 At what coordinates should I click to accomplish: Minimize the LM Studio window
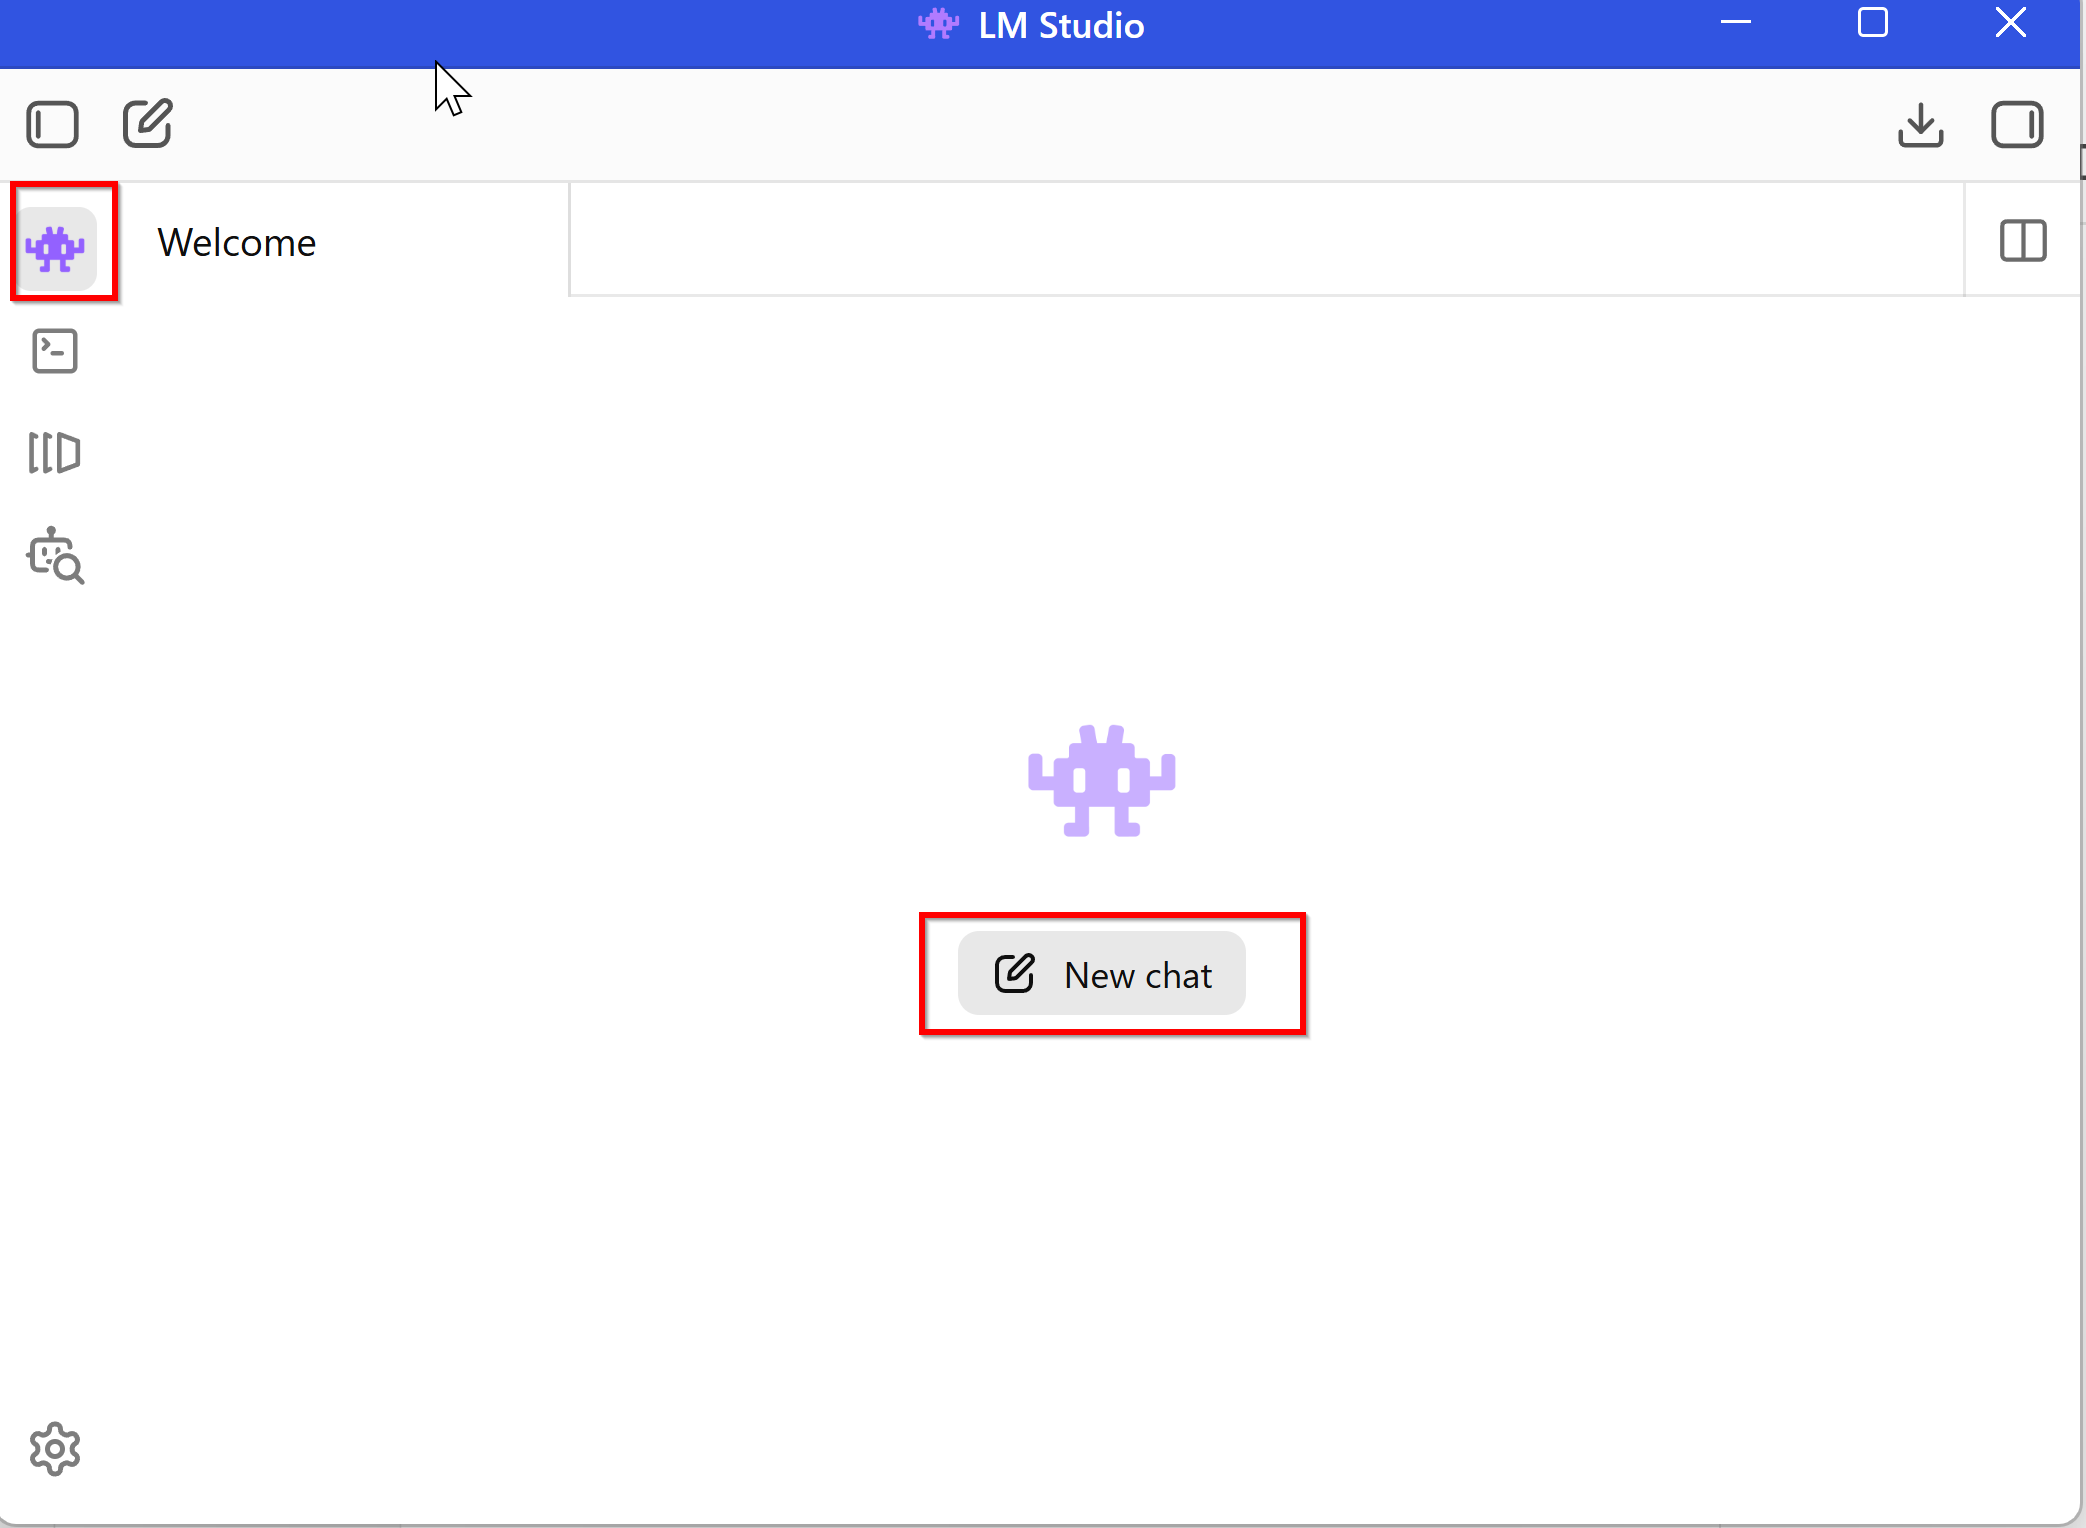(x=1735, y=23)
